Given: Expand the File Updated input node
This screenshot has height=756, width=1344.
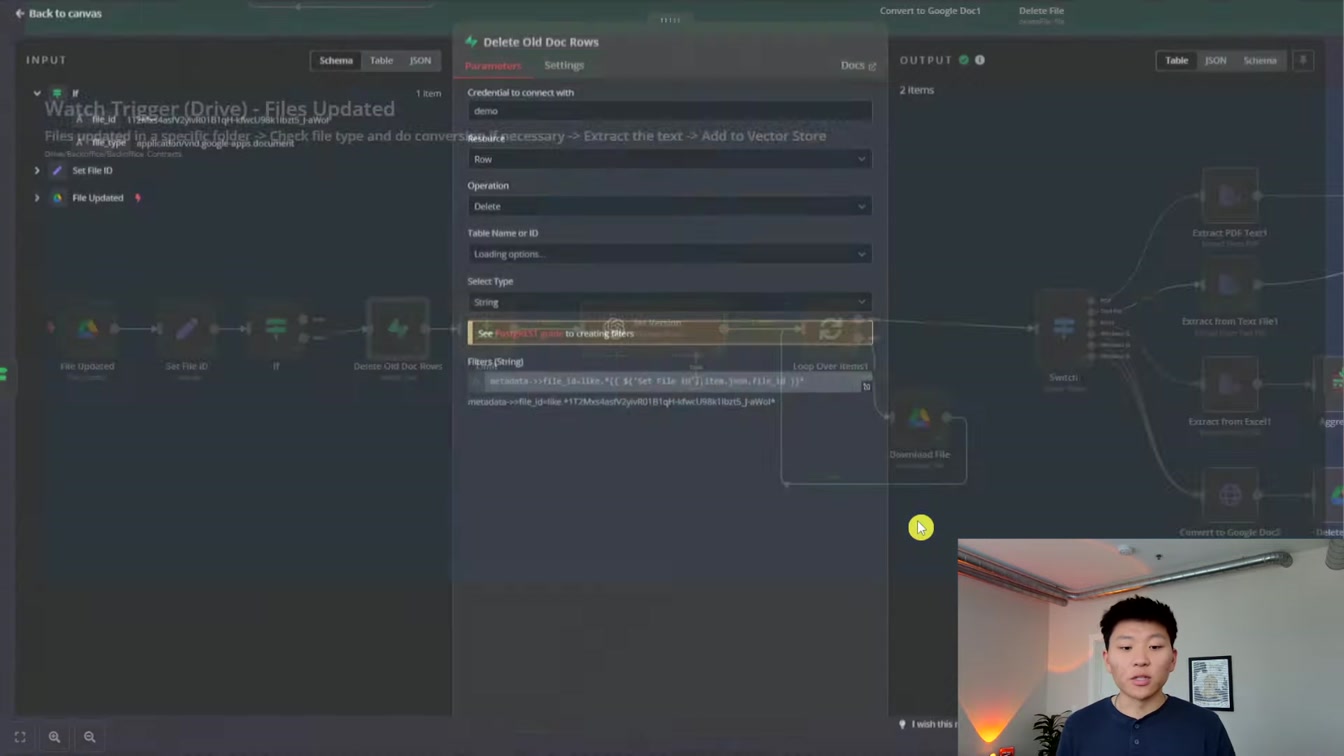Looking at the screenshot, I should point(37,198).
